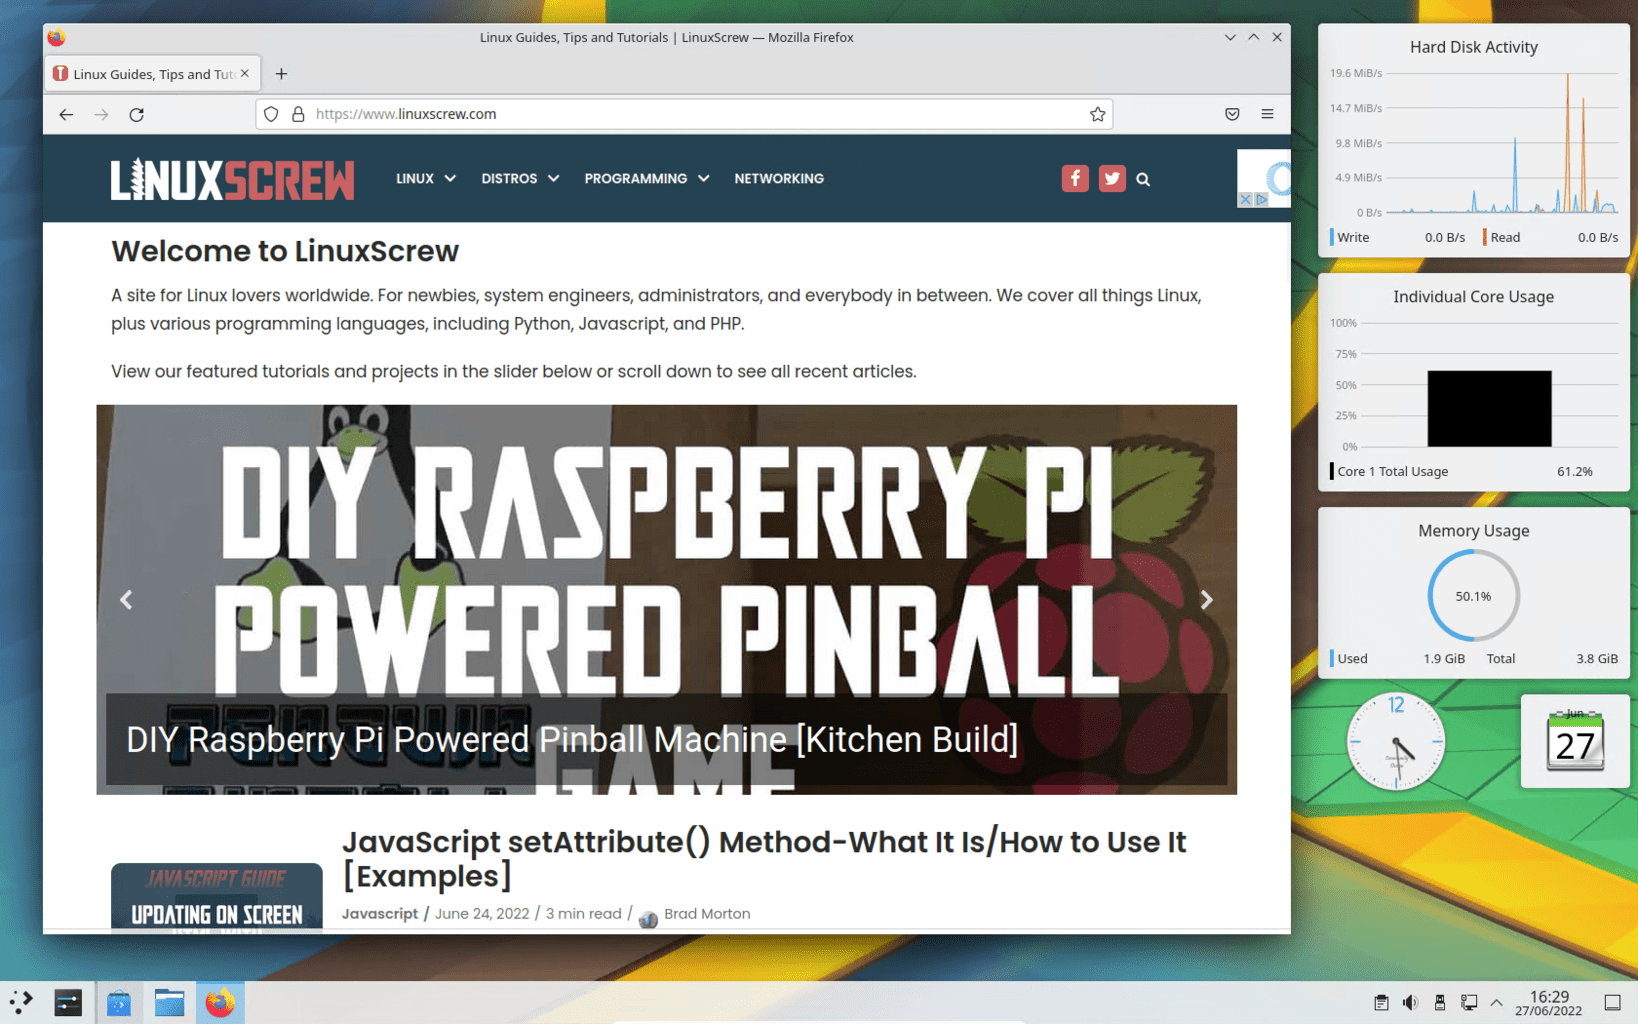Click the Javascript Guide article thumbnail

[x=217, y=896]
